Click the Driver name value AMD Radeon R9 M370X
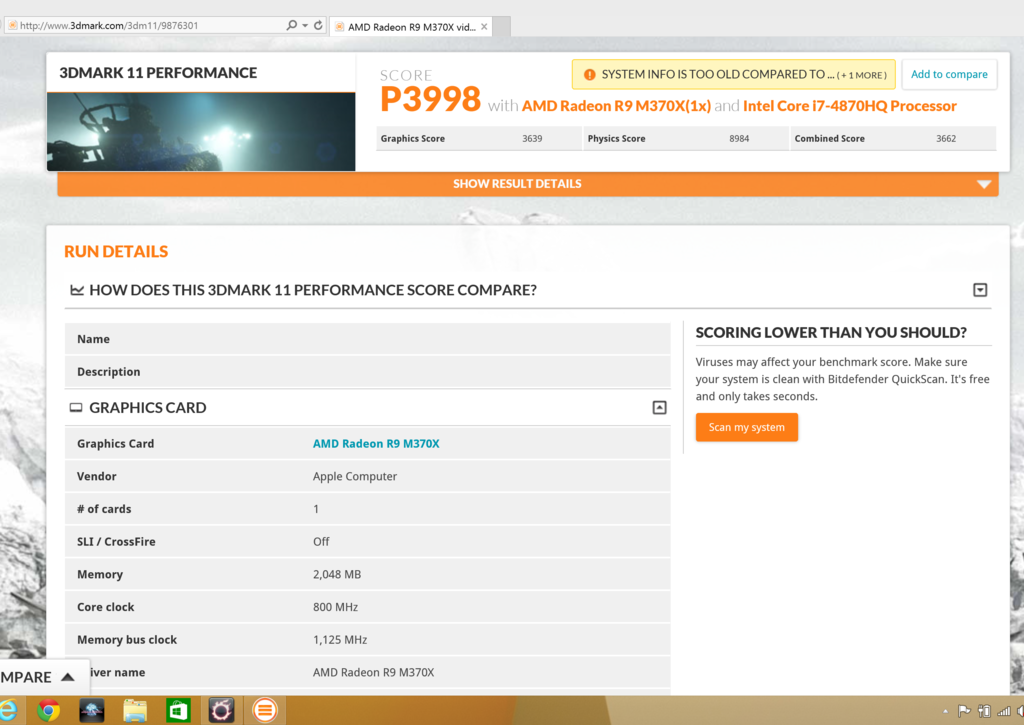1024x725 pixels. [x=373, y=672]
